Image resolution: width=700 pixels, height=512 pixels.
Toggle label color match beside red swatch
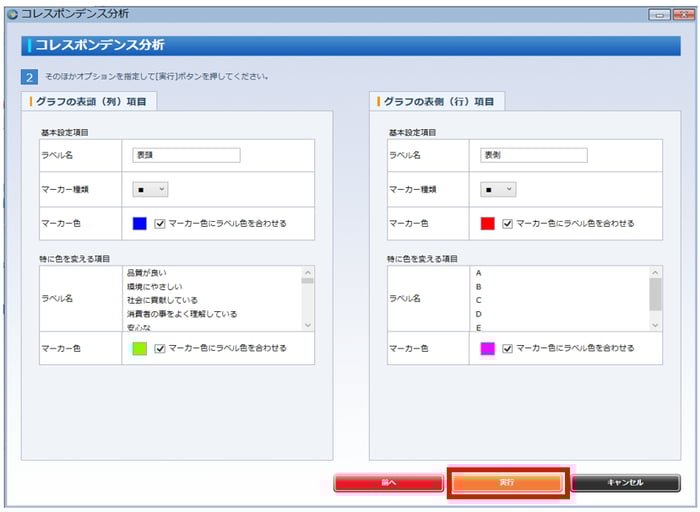pyautogui.click(x=508, y=223)
